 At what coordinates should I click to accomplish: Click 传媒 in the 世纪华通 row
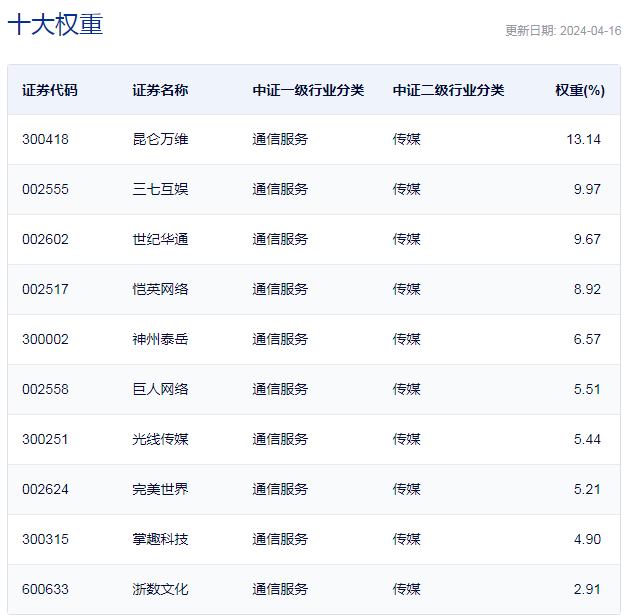click(407, 239)
